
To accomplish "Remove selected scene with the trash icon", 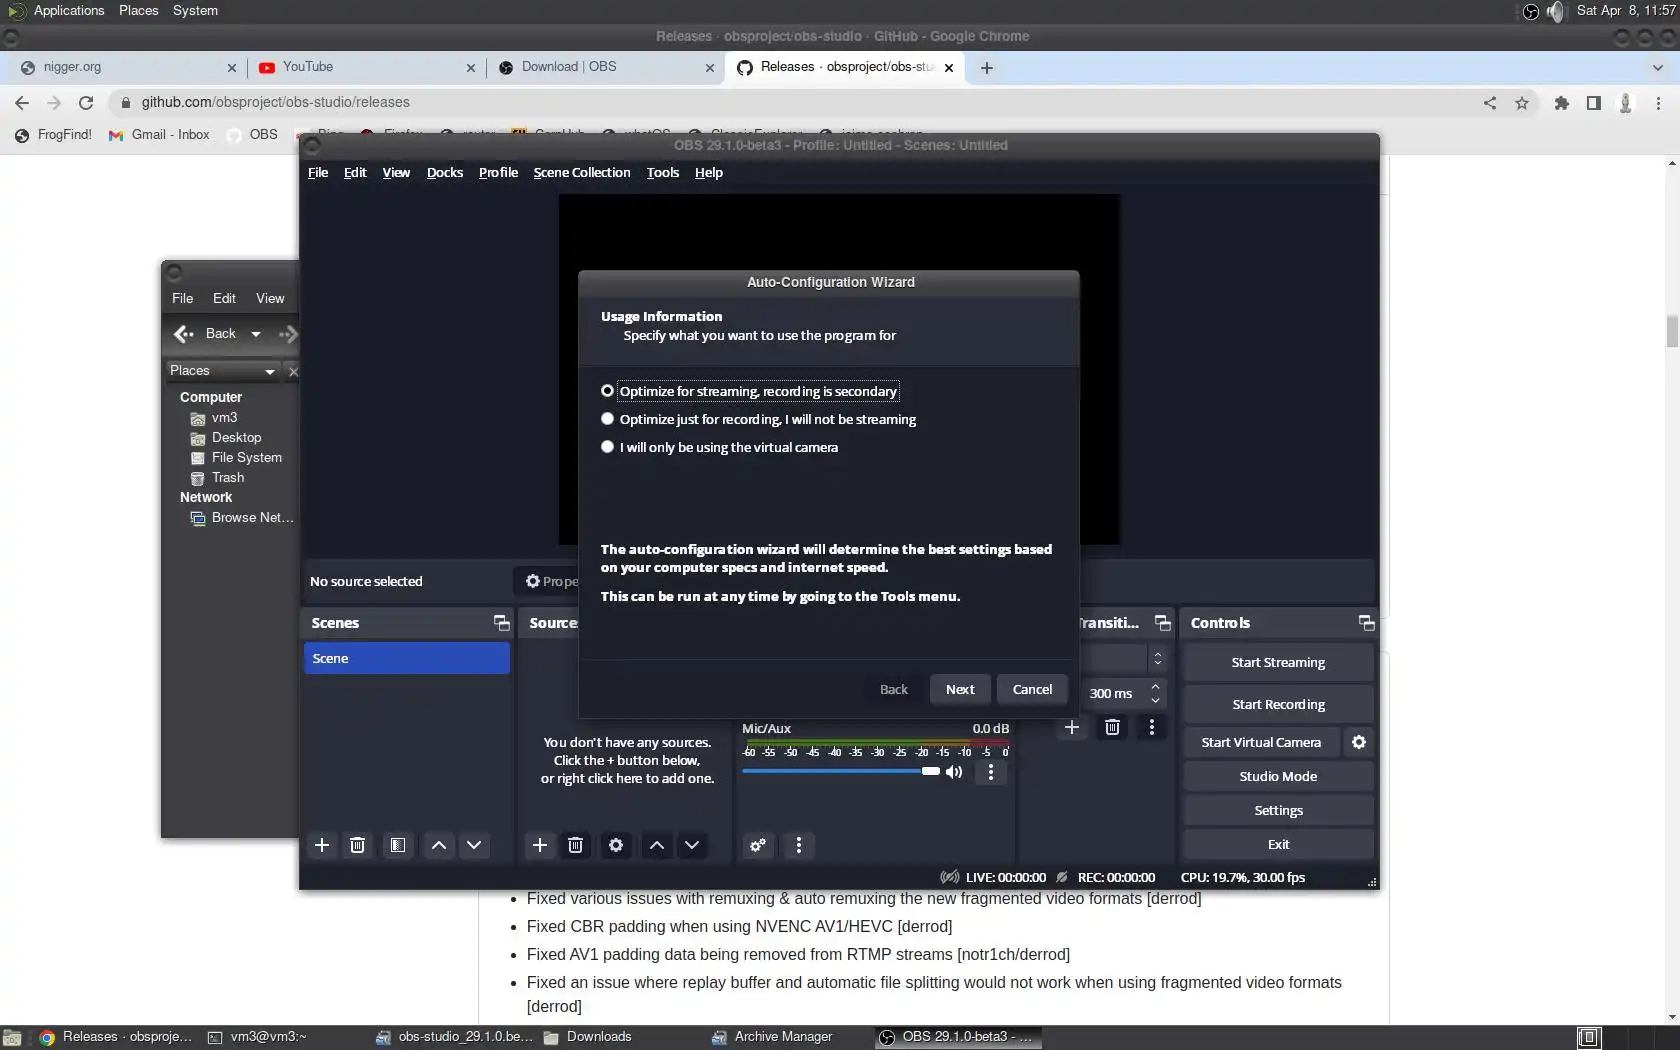I will click(x=357, y=845).
